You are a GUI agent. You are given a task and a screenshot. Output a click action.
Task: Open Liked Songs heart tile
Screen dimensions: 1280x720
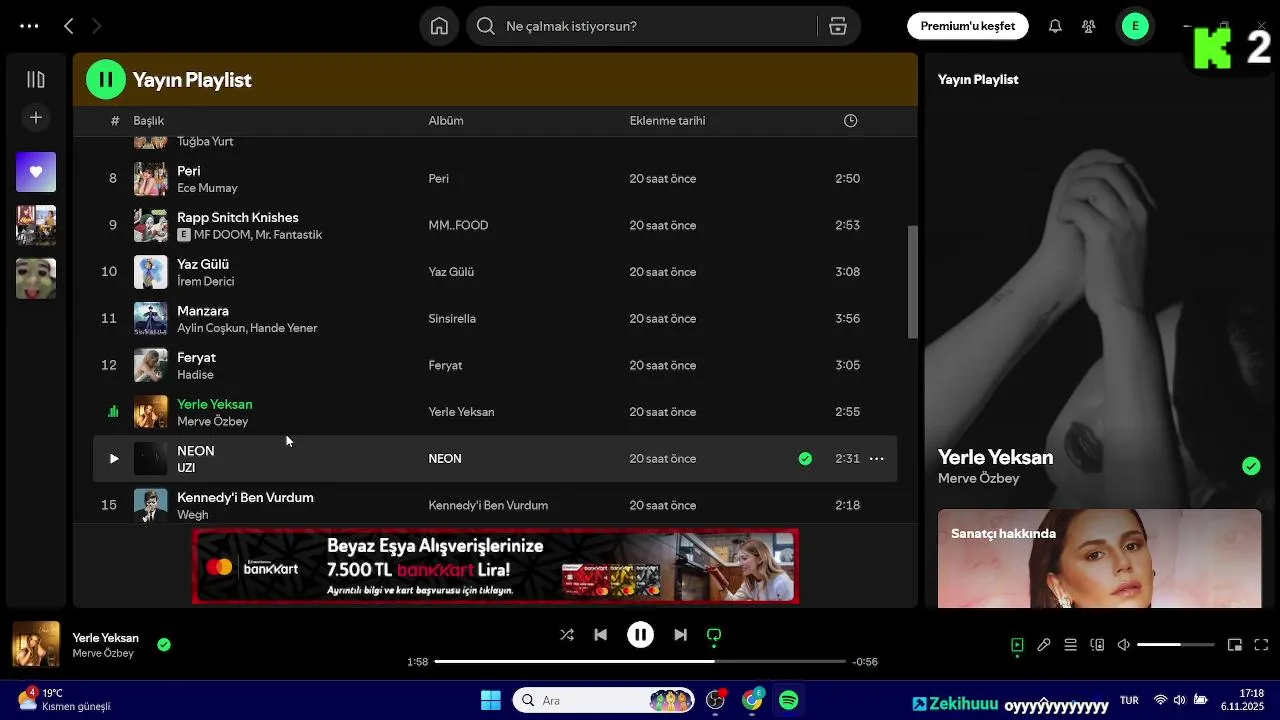(36, 172)
